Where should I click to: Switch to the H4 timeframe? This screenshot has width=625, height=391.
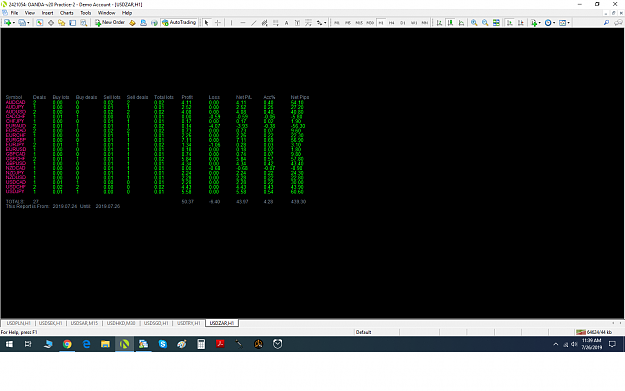pos(392,23)
